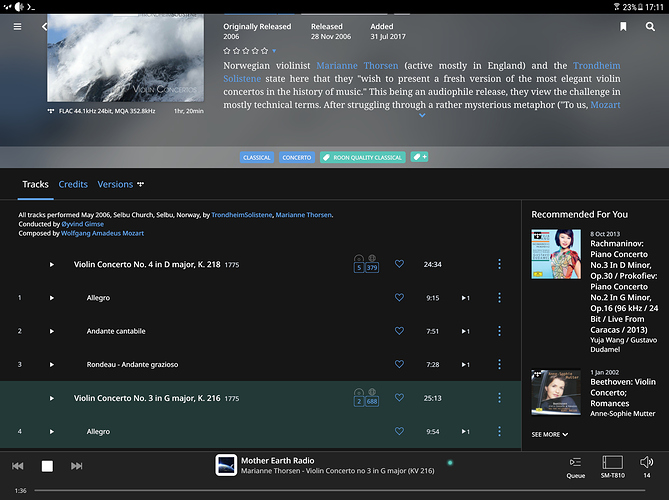Open track link indicator on Rondeau track
The height and width of the screenshot is (500, 669).
(x=465, y=365)
